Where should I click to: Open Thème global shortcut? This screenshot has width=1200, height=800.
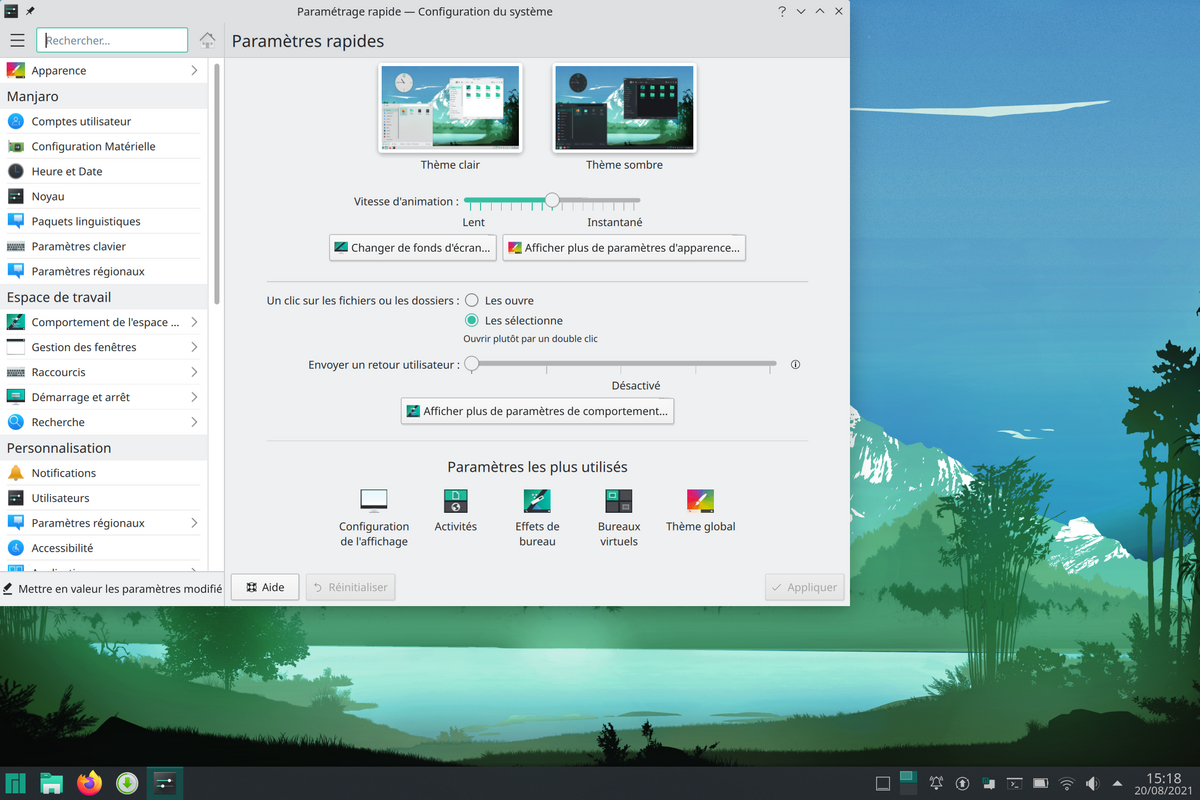[x=700, y=511]
